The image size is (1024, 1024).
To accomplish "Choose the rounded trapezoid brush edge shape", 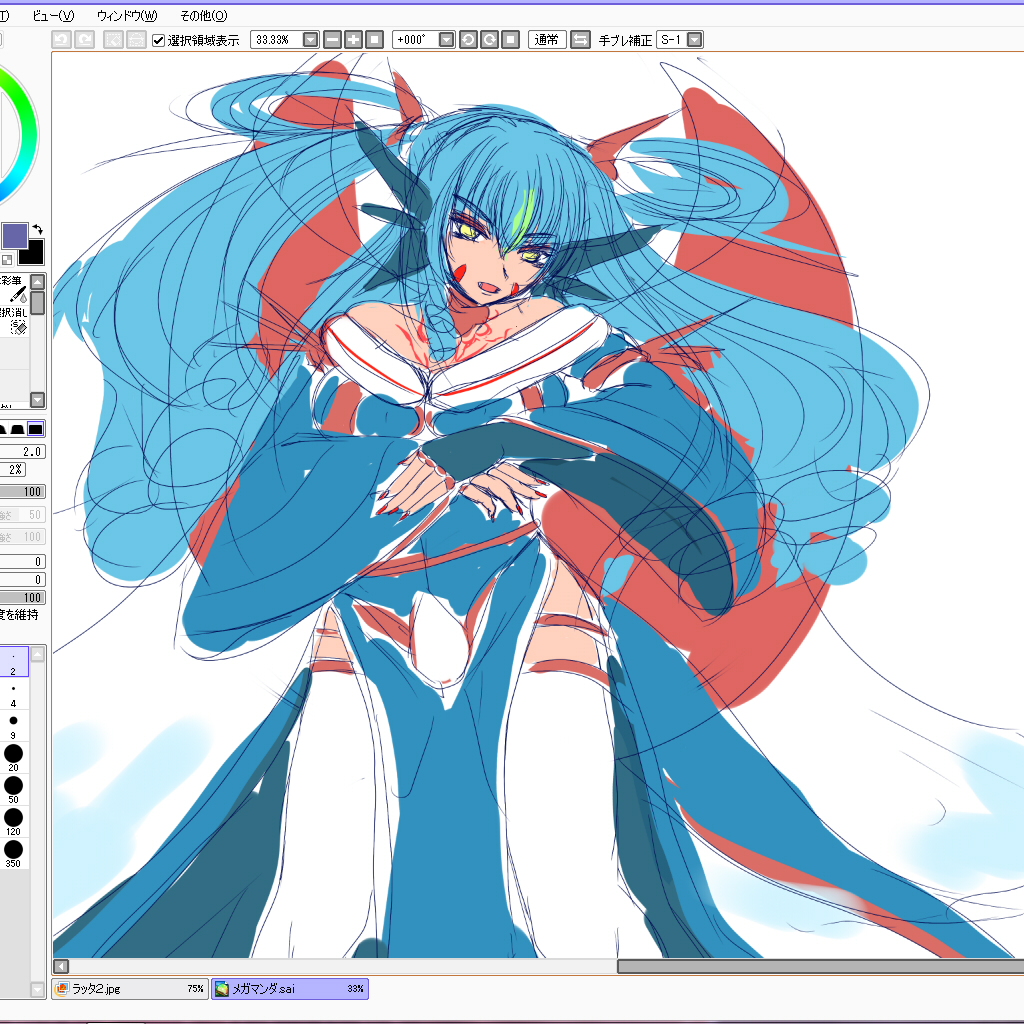I will pos(18,428).
